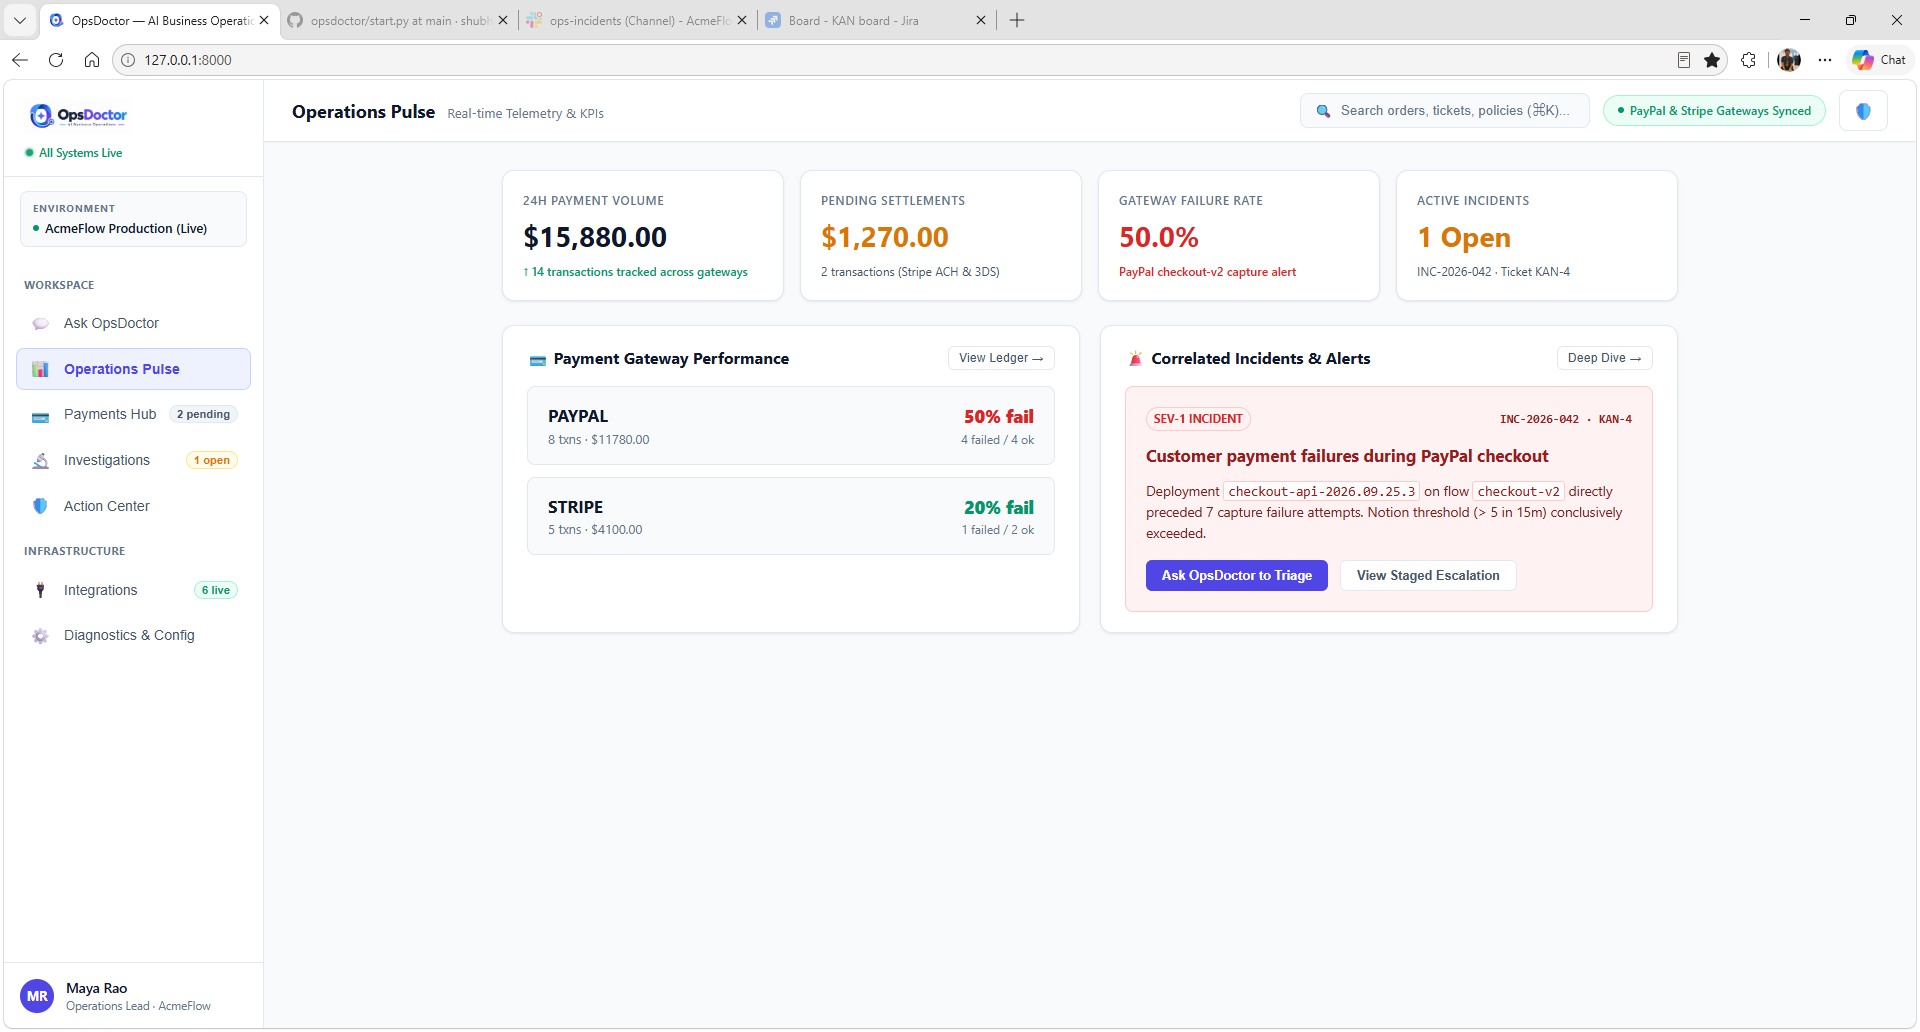1920x1032 pixels.
Task: Switch to ops-incidents Slack channel tab
Action: (x=637, y=20)
